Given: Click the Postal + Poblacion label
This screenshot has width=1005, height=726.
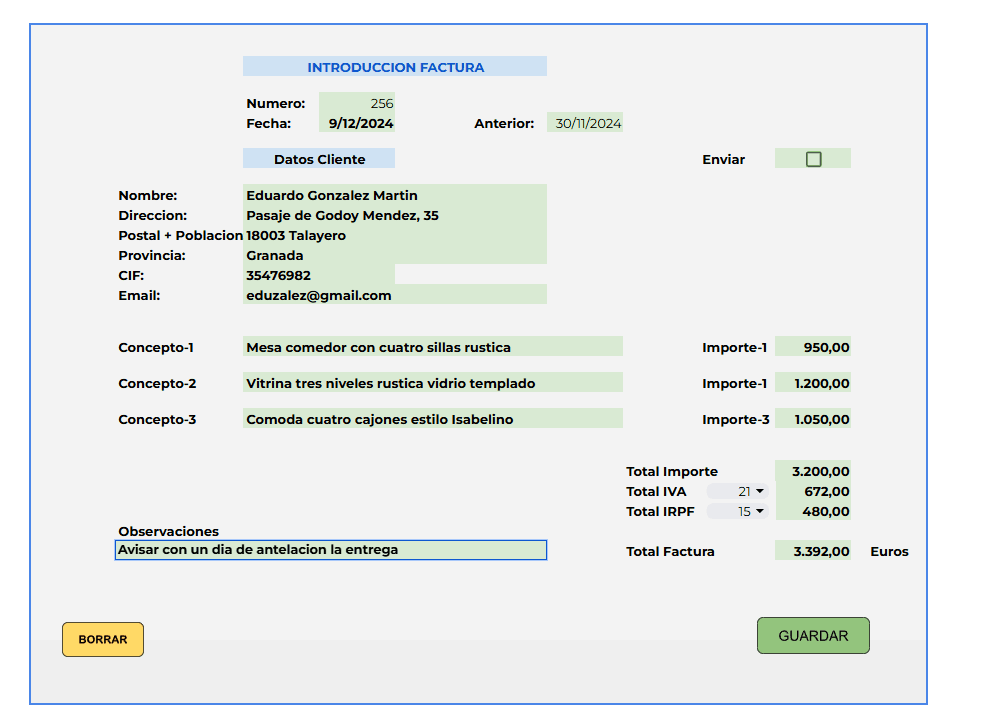Looking at the screenshot, I should (x=180, y=235).
